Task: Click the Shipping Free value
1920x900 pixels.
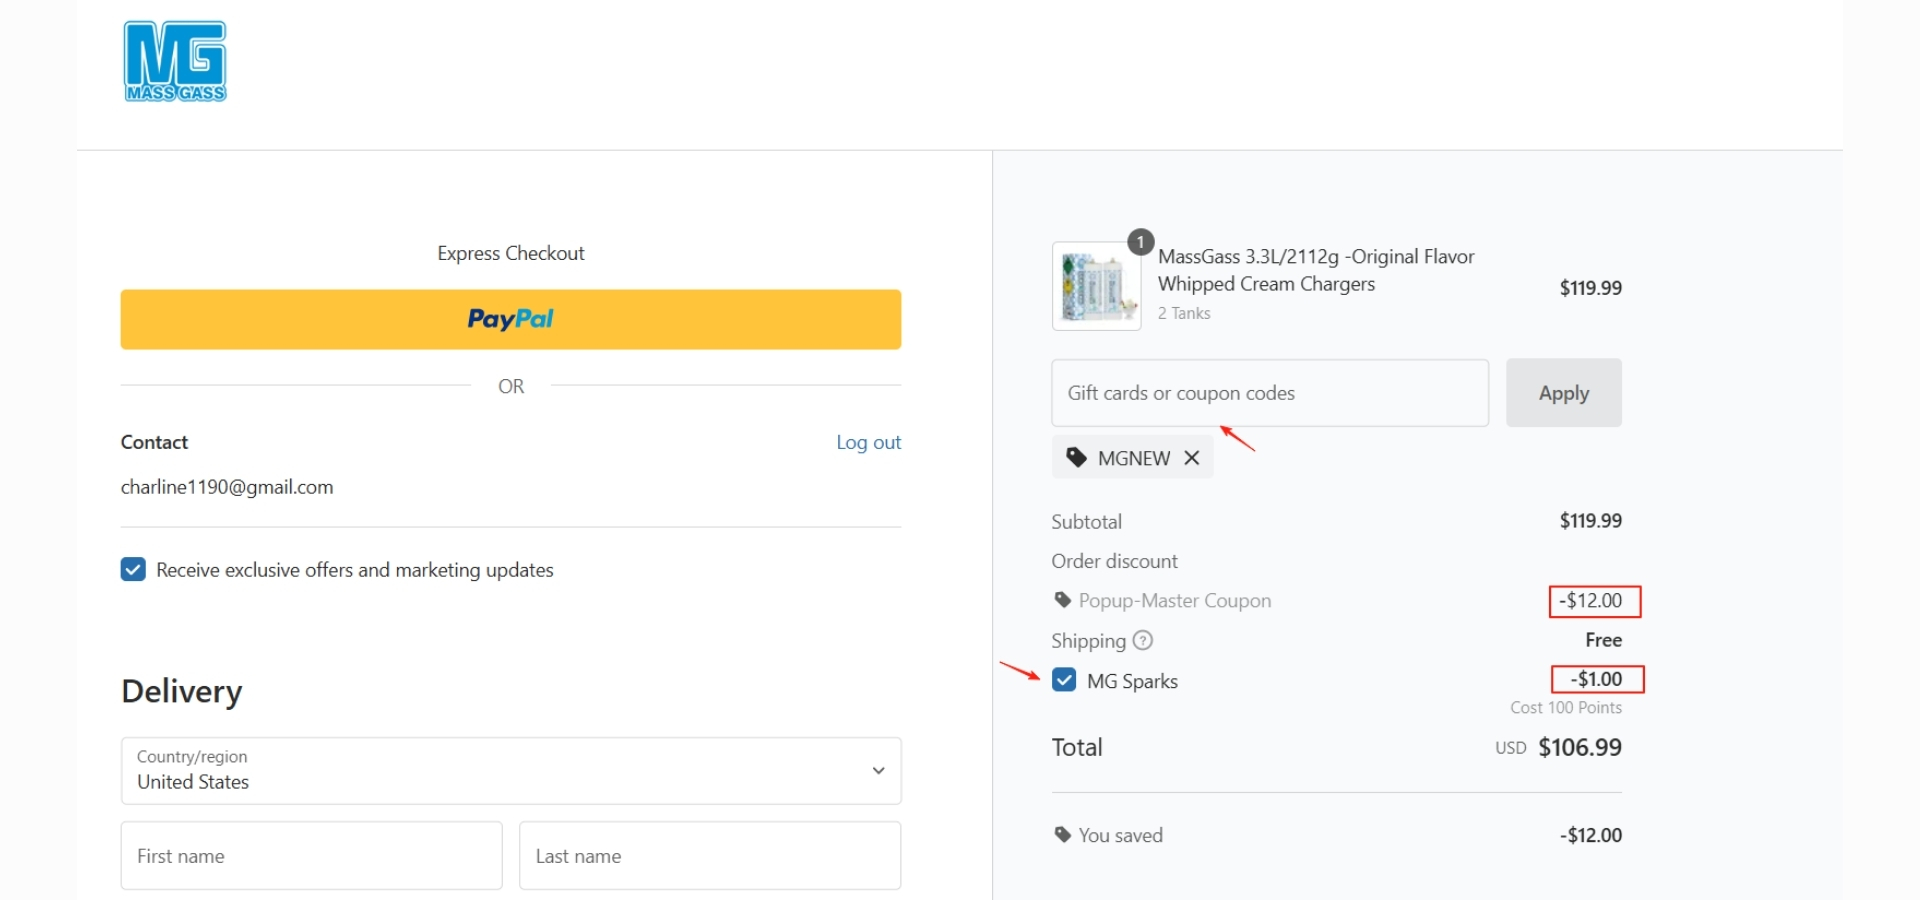Action: (1604, 640)
